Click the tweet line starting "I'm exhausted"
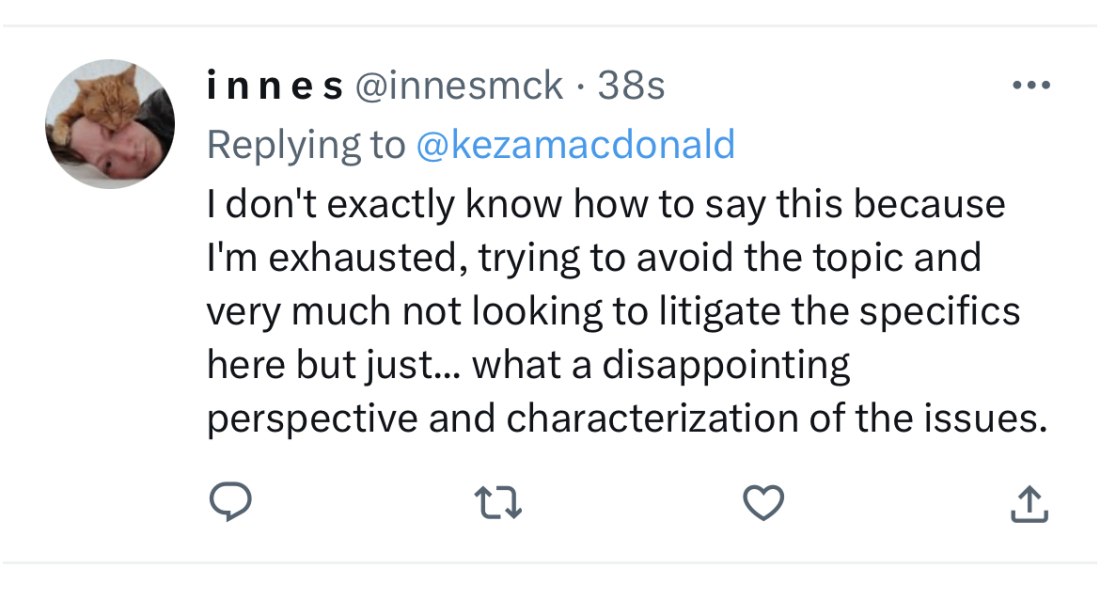Viewport: 1100px width, 600px height. coord(593,258)
